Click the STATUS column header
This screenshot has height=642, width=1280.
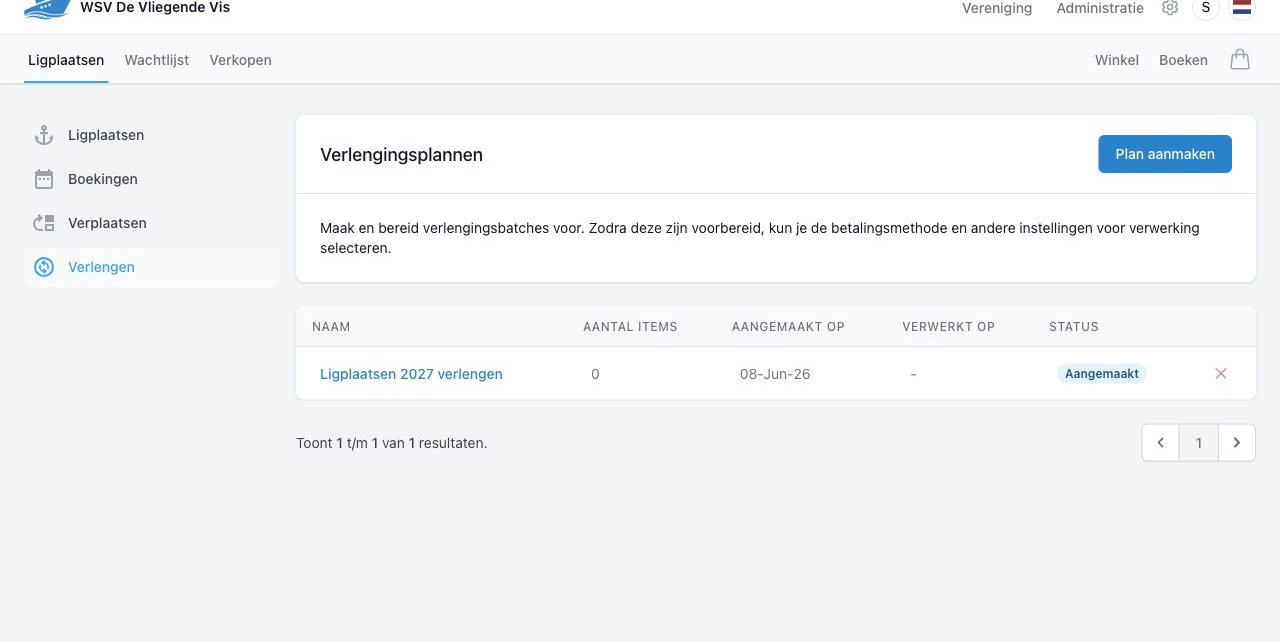coord(1074,327)
